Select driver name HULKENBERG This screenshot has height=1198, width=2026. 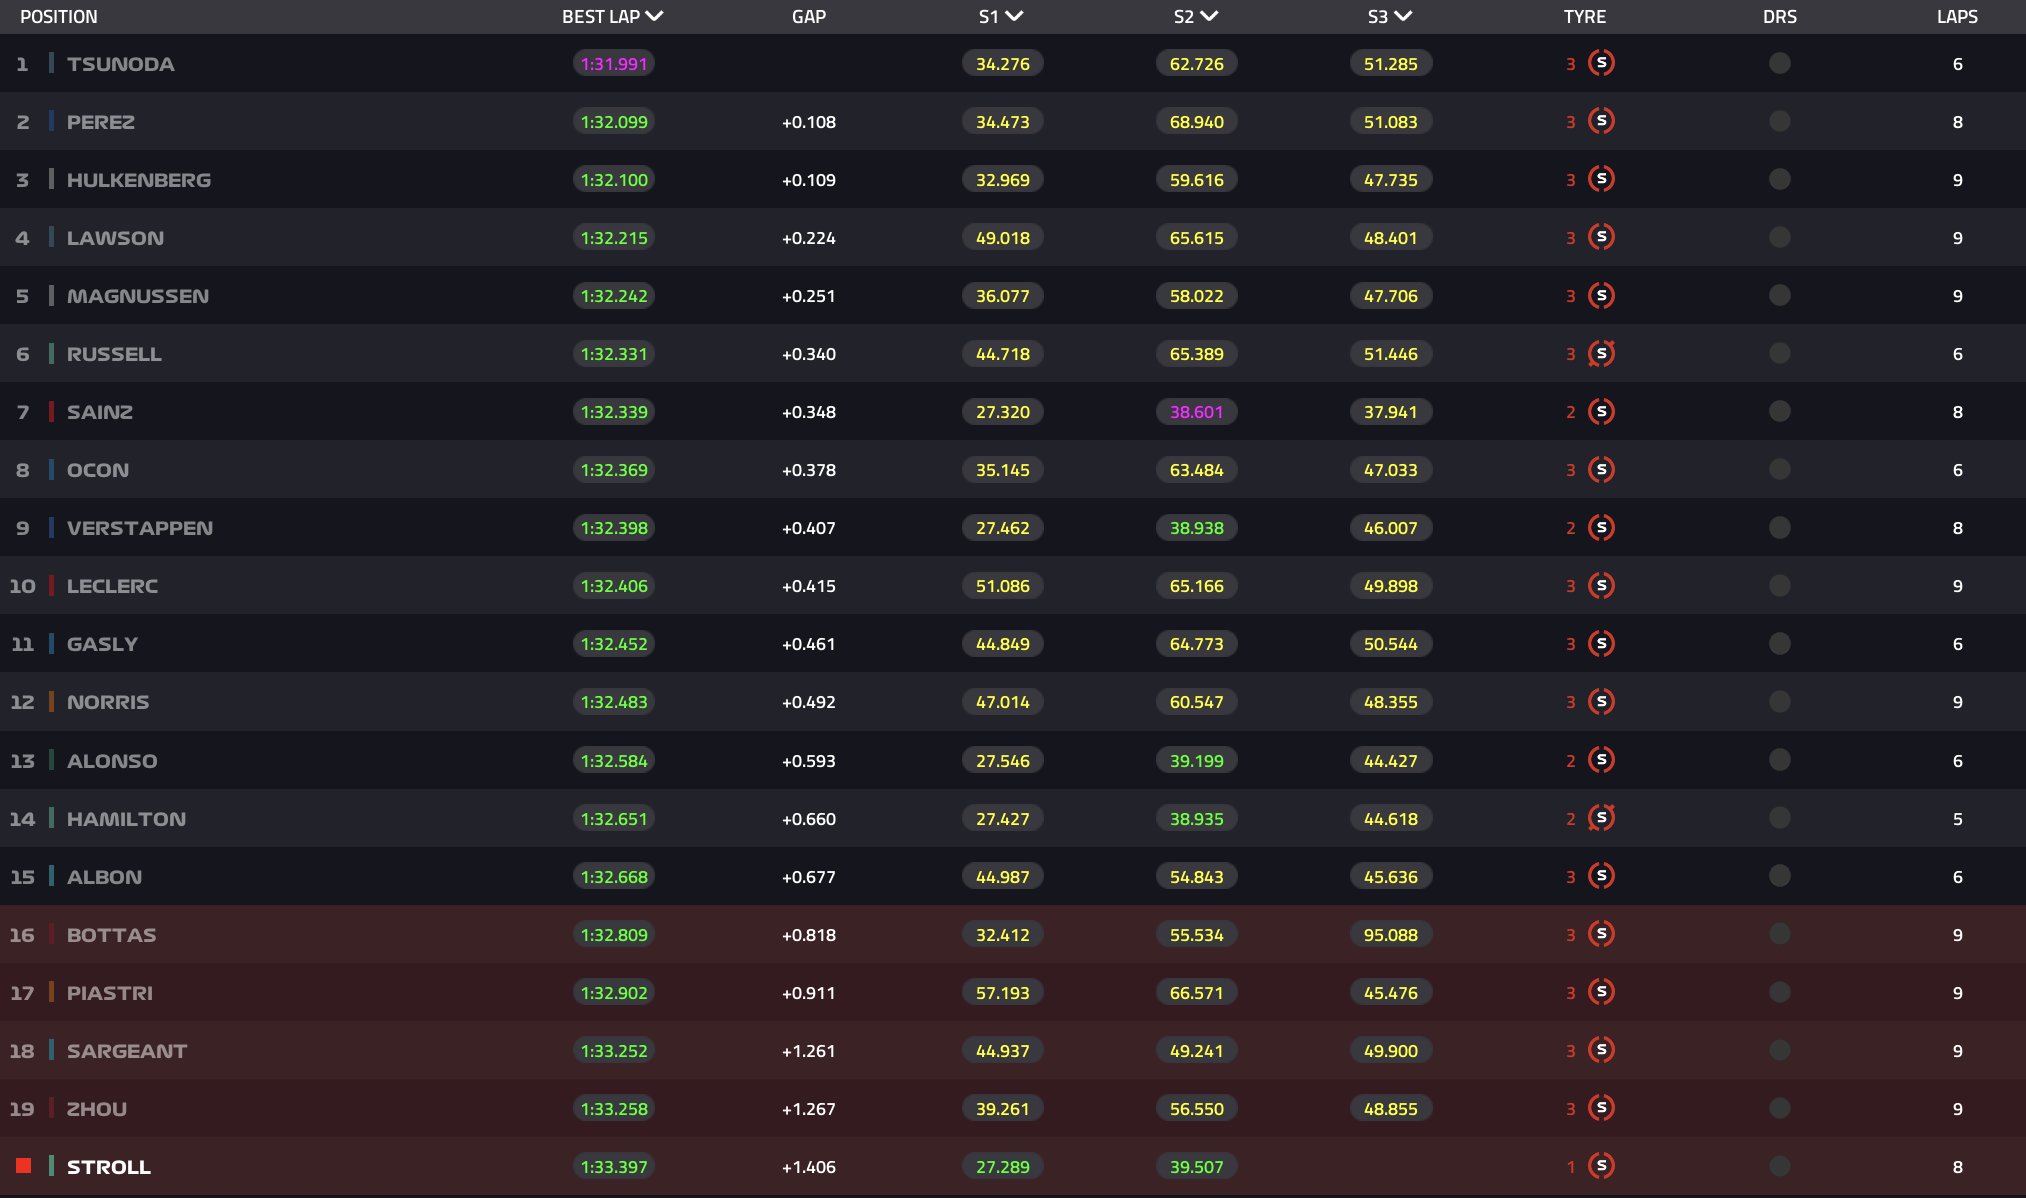pyautogui.click(x=139, y=180)
